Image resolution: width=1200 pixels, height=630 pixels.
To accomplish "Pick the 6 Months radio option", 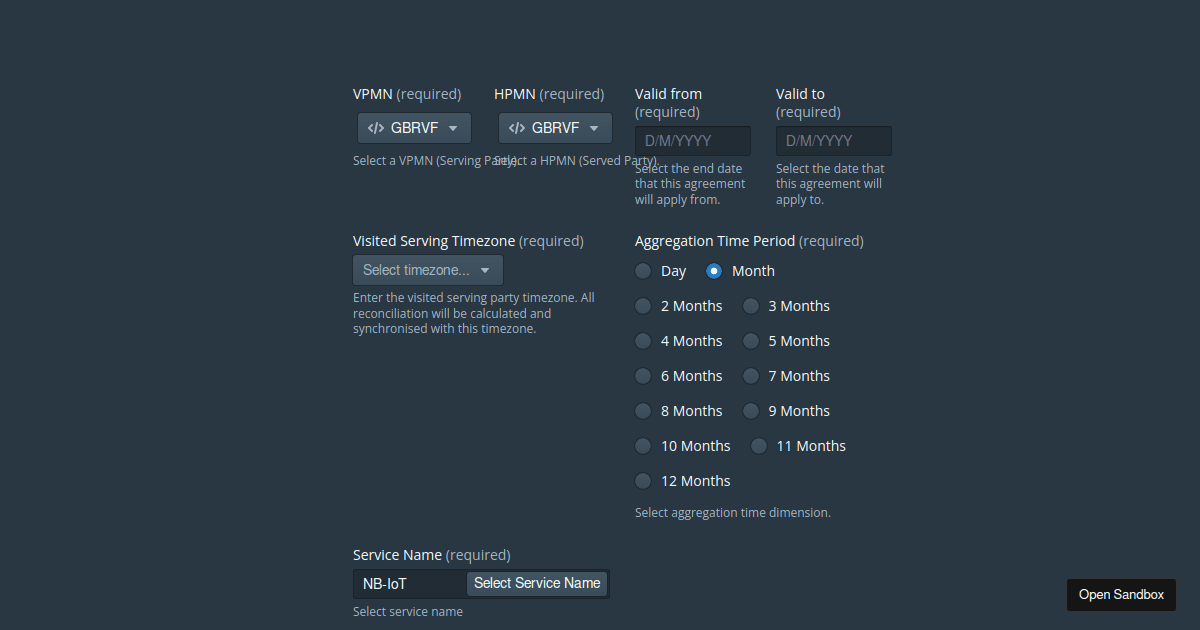I will (x=643, y=376).
